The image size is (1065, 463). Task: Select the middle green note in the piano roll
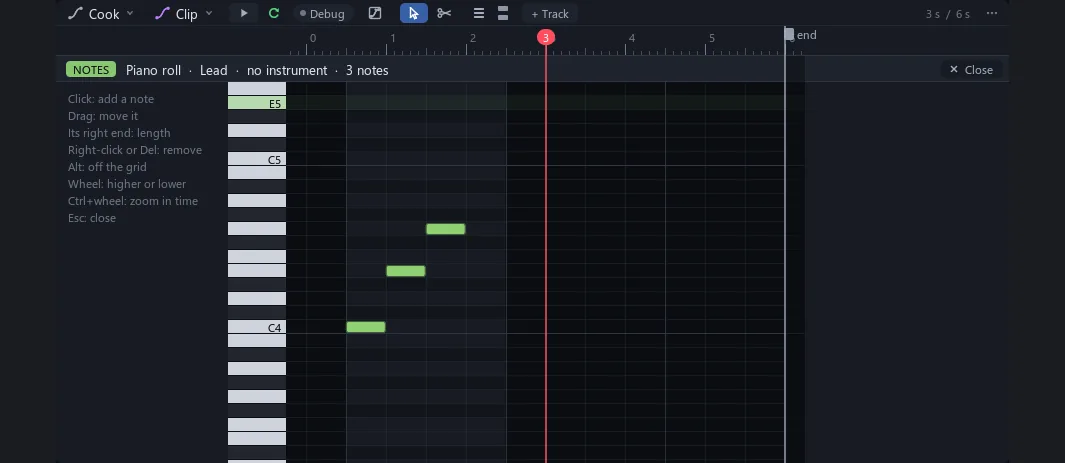pyautogui.click(x=406, y=271)
